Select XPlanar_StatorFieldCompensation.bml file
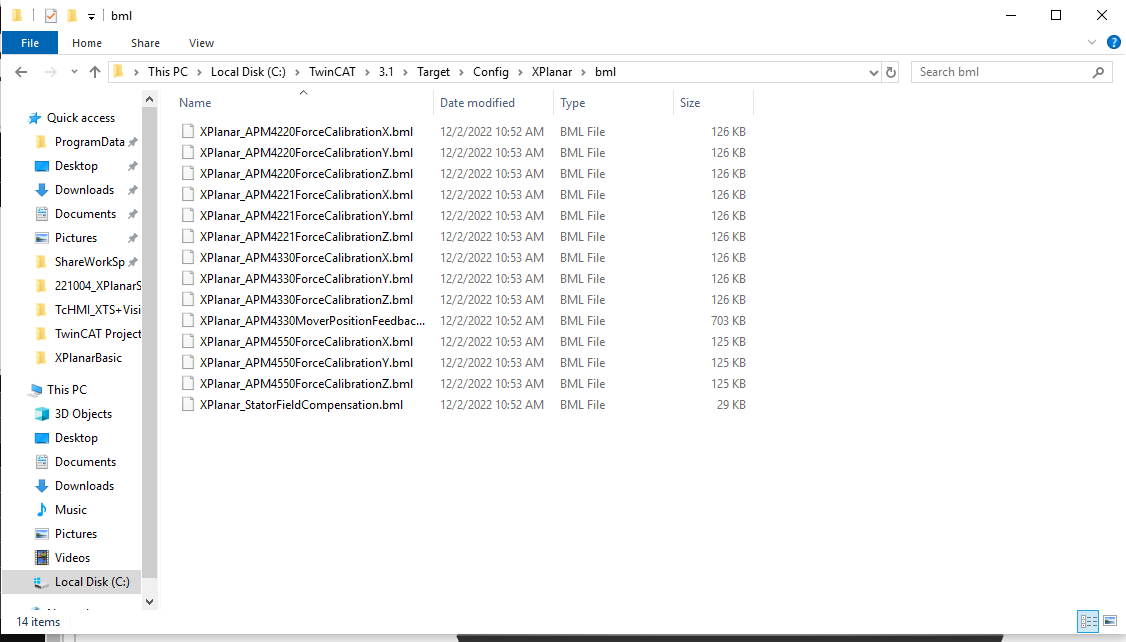 [301, 405]
